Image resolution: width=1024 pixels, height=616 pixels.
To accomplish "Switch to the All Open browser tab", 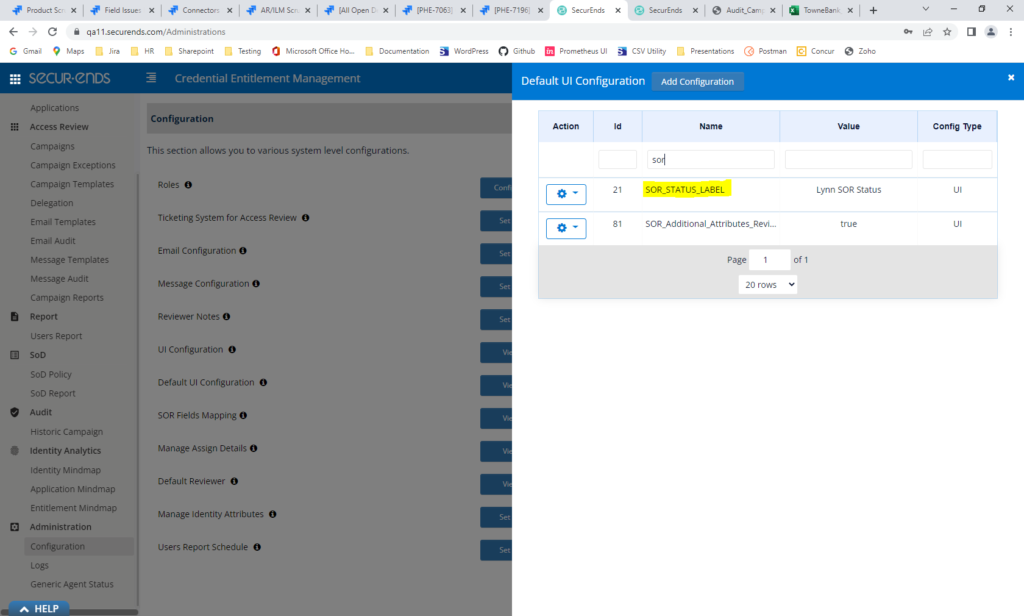I will point(357,10).
